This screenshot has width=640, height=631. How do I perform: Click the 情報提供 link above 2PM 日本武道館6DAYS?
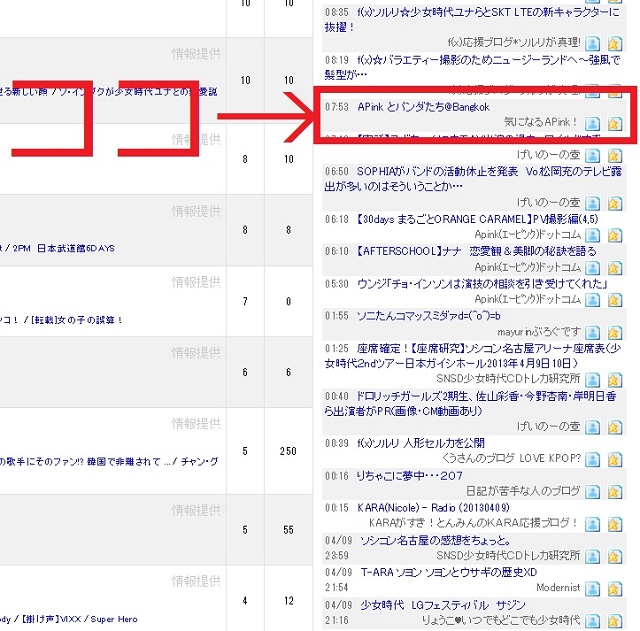[196, 211]
